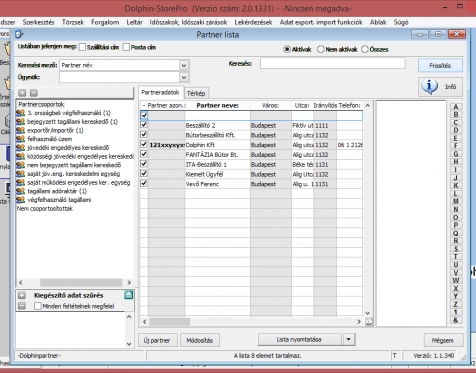This screenshot has height=373, width=476.
Task: Click the Partner lista window title icon
Action: 20,34
